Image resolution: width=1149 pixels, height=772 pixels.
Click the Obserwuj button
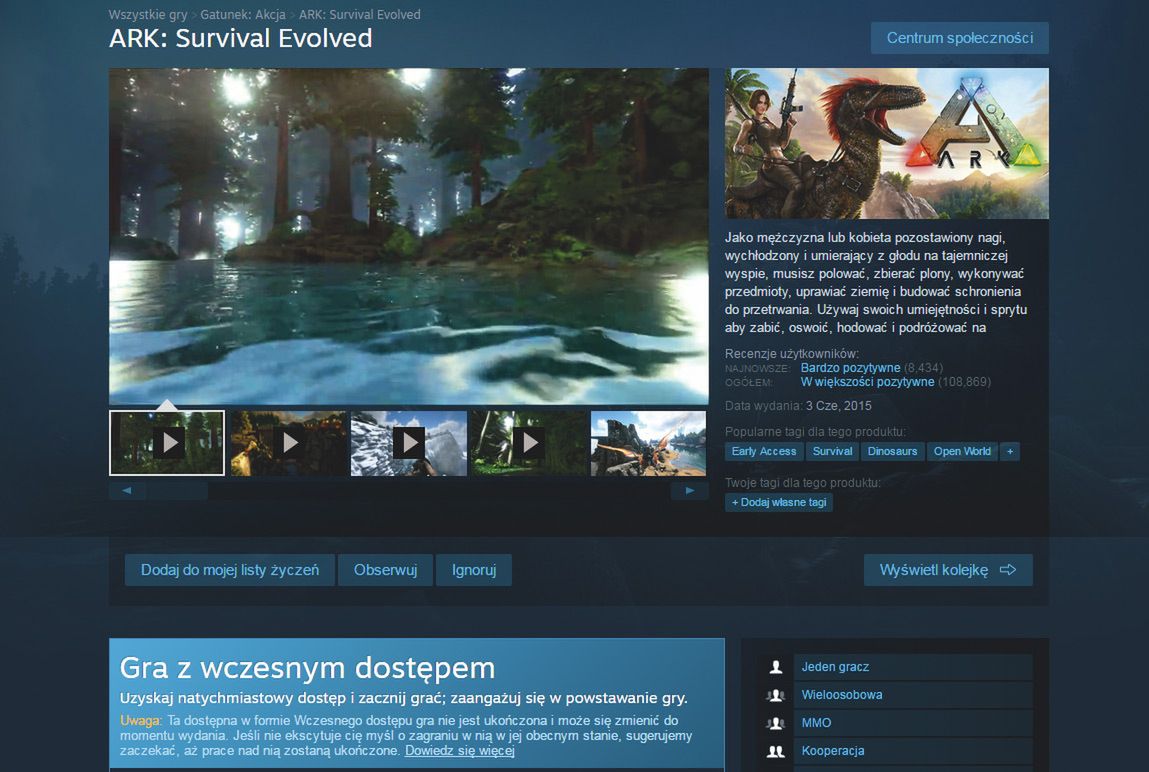tap(385, 570)
